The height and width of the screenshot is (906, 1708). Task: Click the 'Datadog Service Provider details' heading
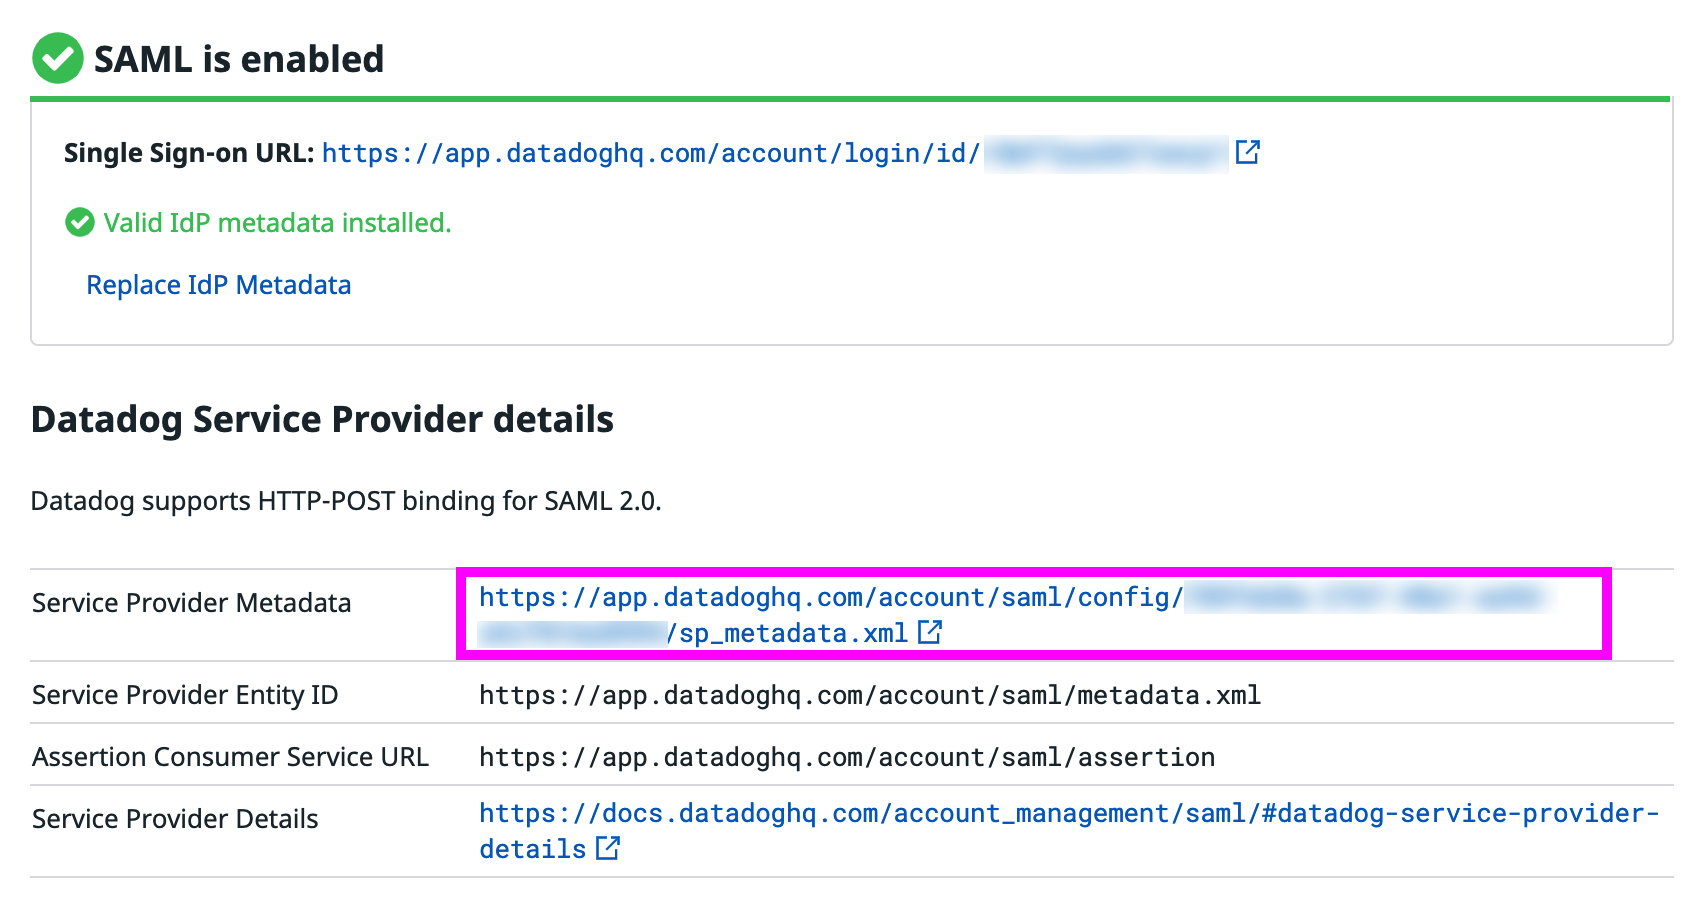[323, 419]
